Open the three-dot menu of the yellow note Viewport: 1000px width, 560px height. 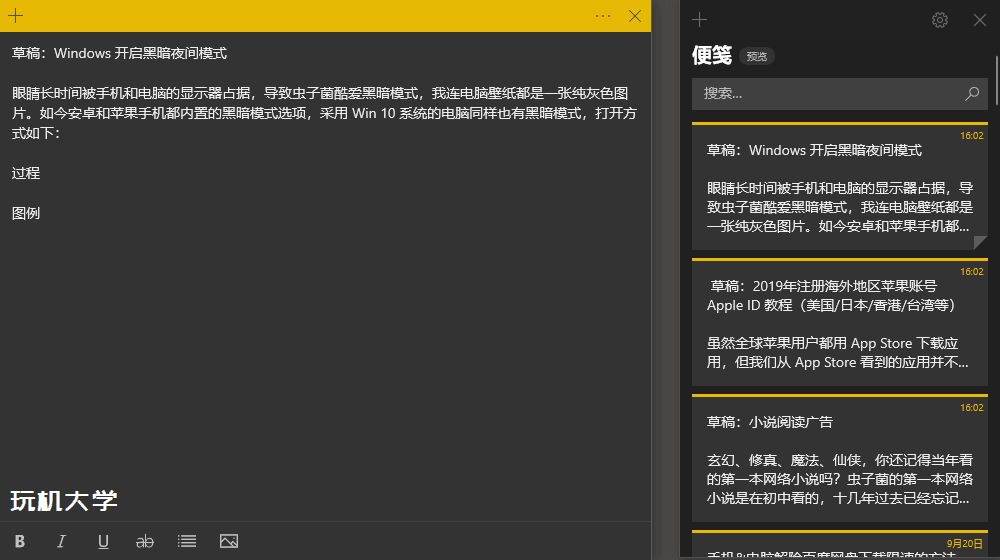click(602, 16)
